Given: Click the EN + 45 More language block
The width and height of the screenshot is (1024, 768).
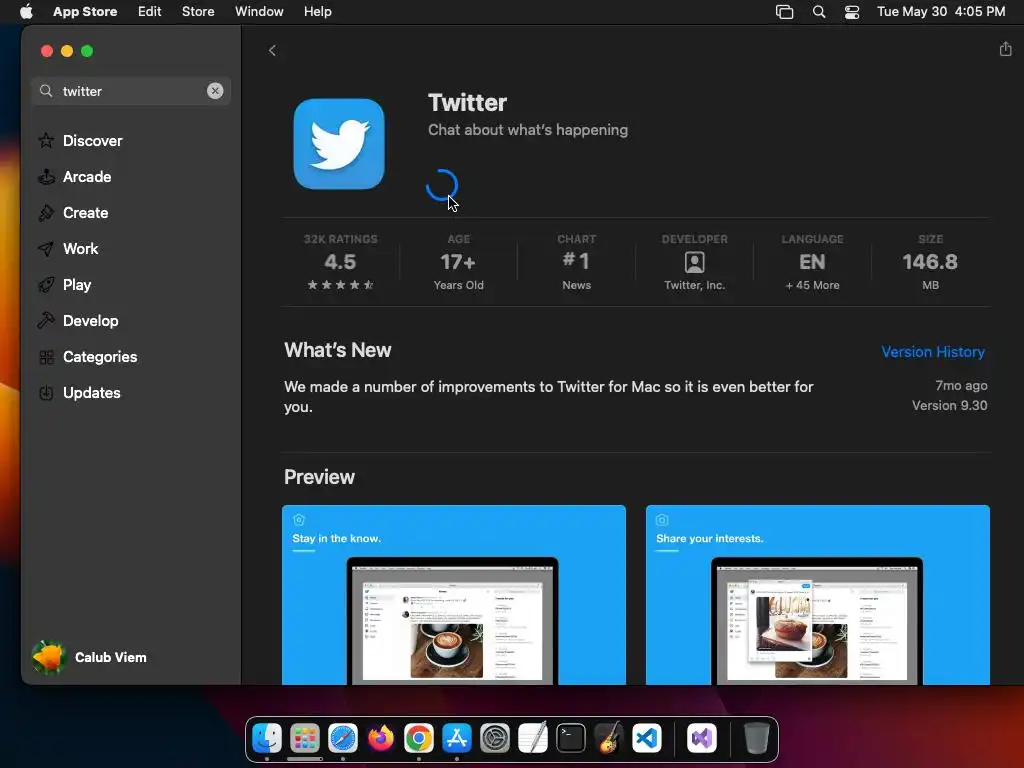Looking at the screenshot, I should pos(812,262).
